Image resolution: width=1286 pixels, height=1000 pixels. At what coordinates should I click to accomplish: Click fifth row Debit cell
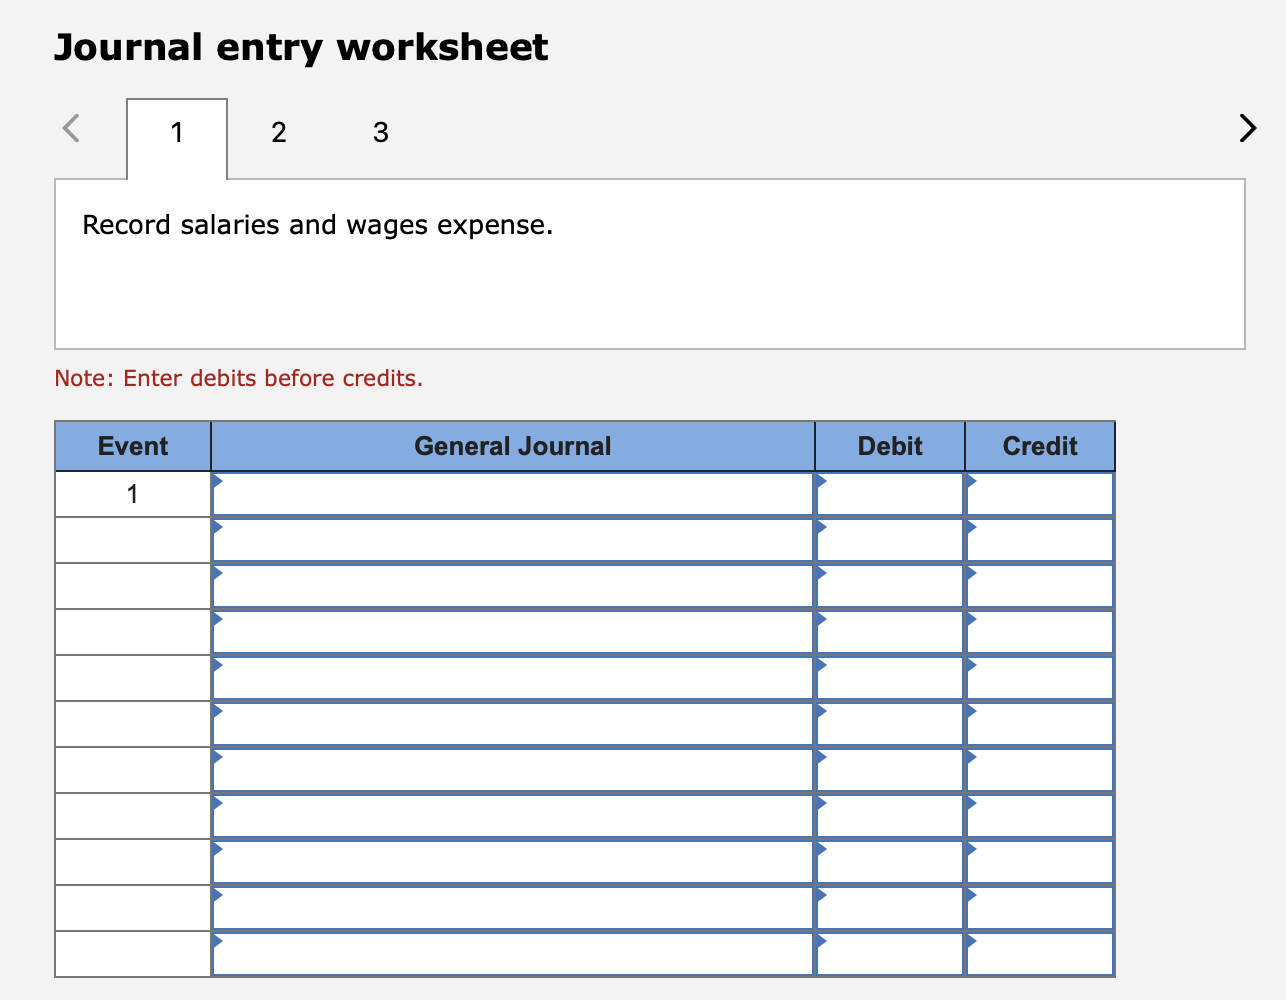coord(890,678)
